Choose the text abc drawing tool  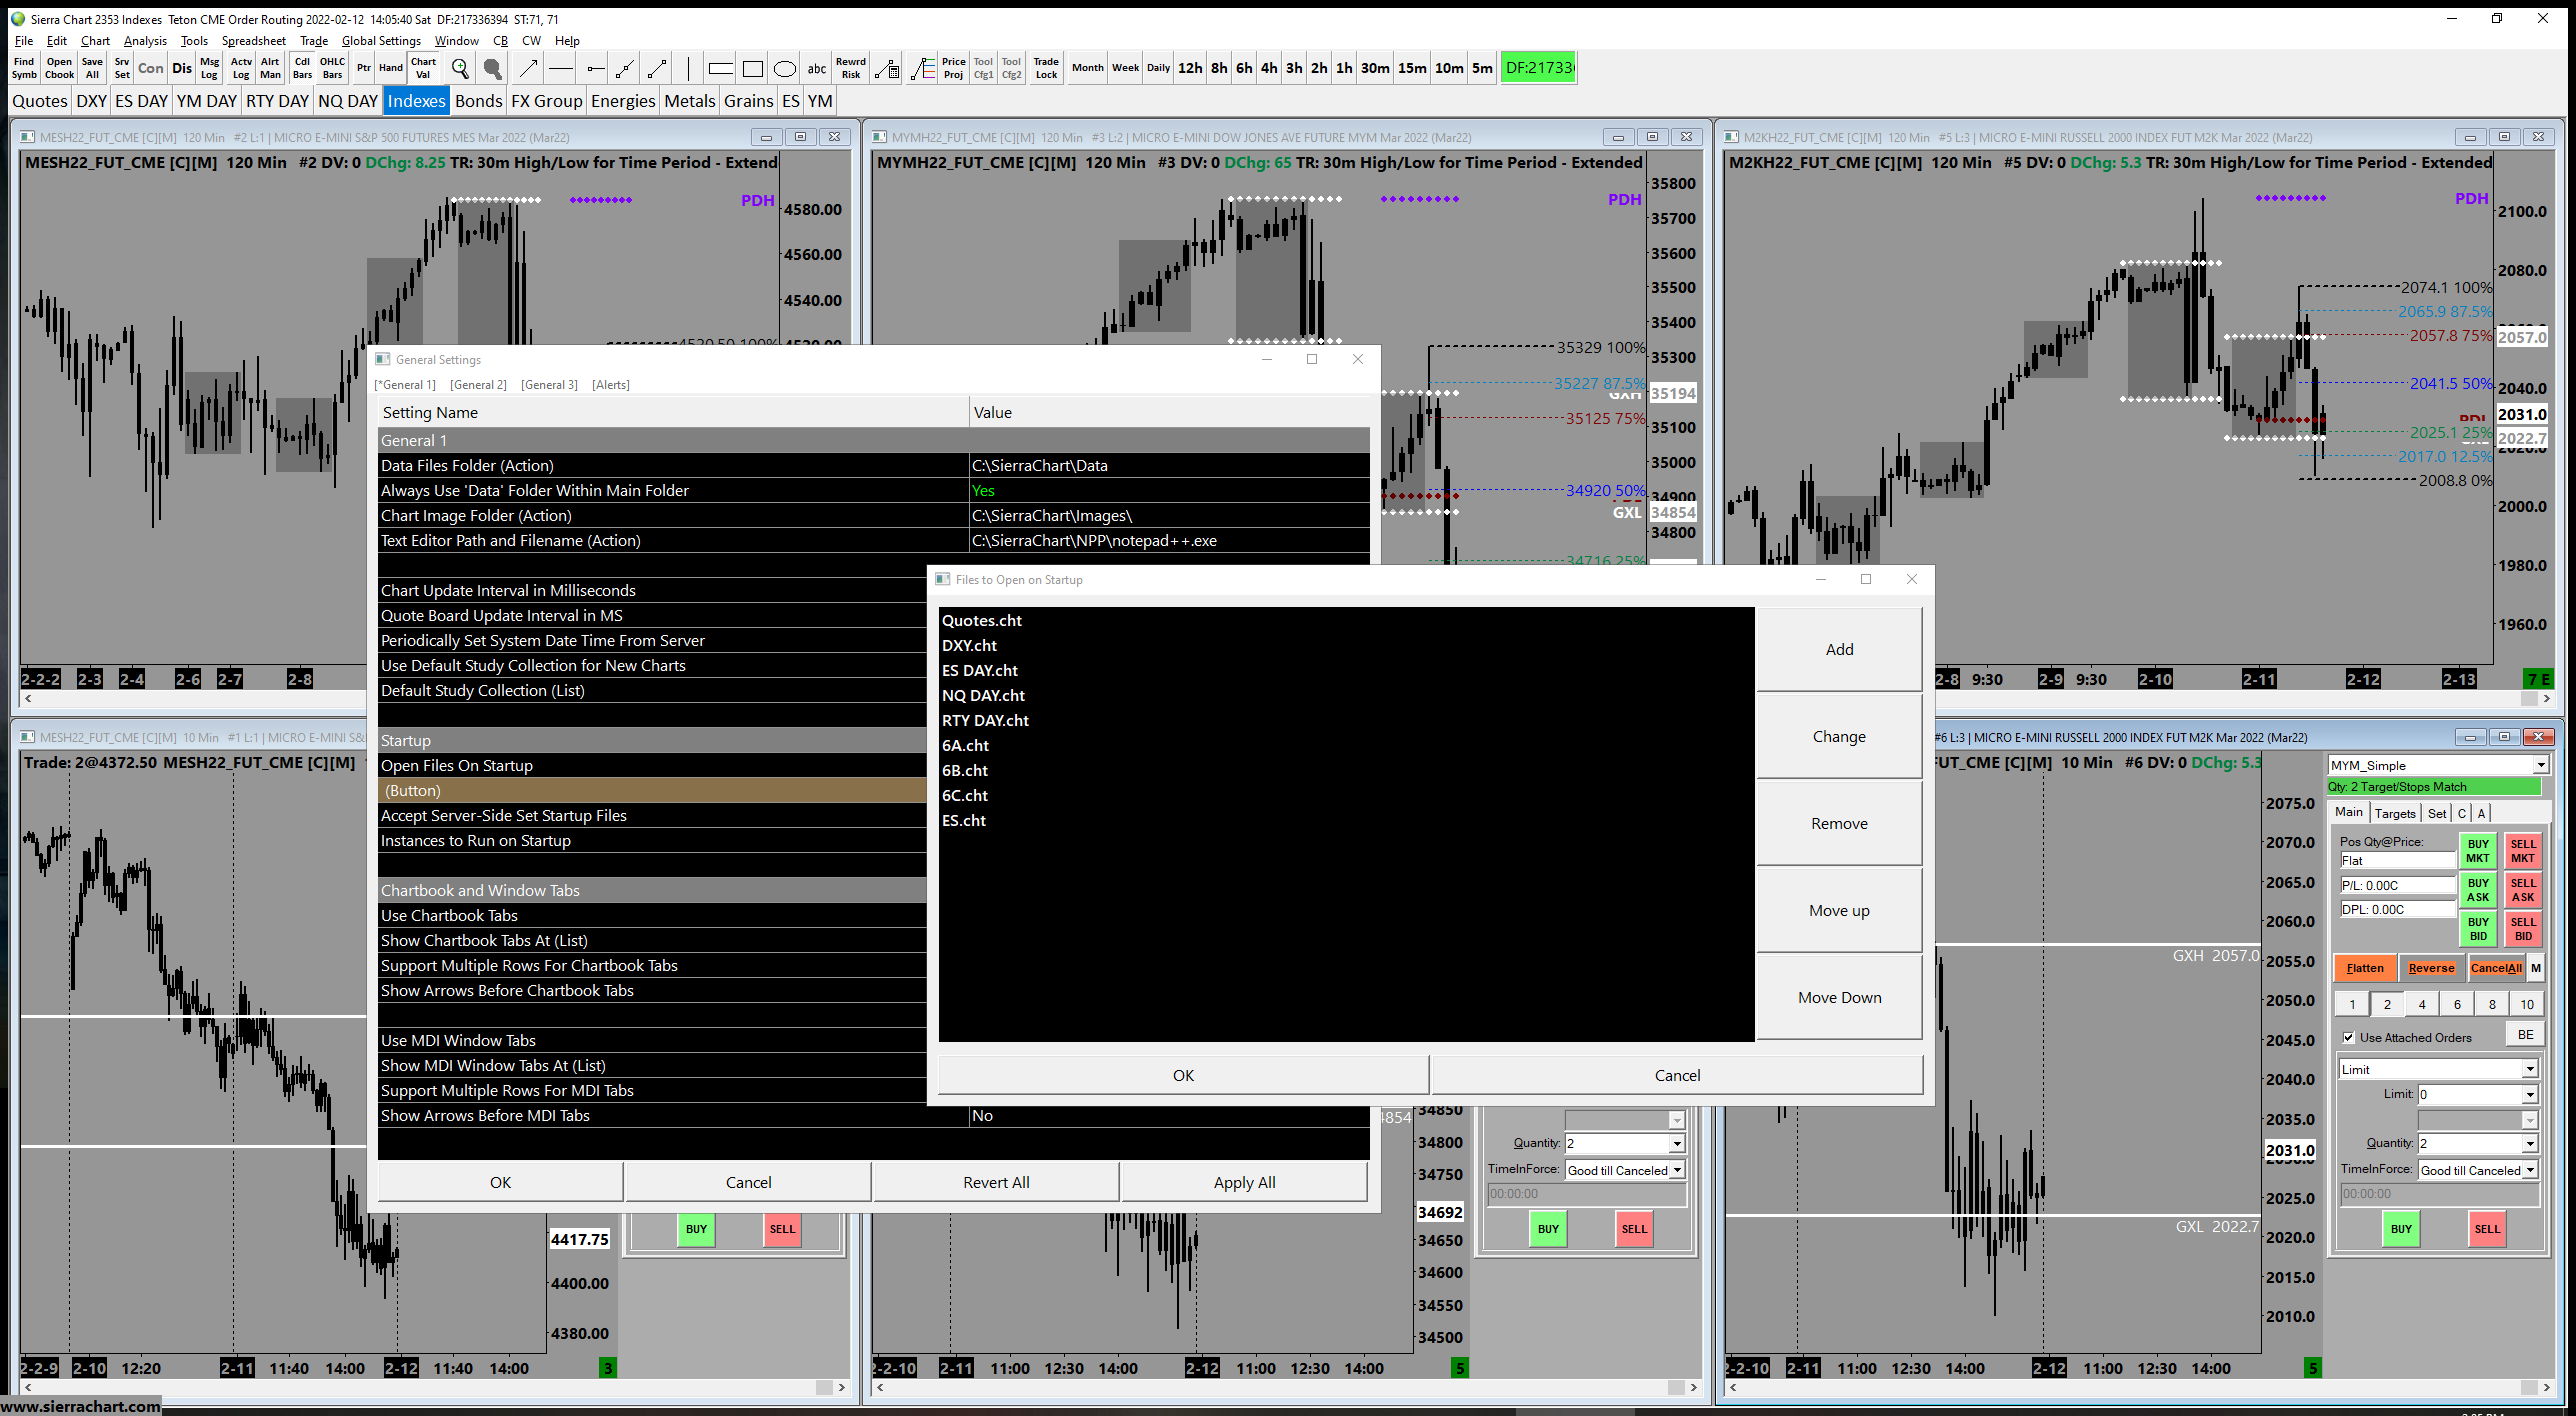tap(817, 68)
